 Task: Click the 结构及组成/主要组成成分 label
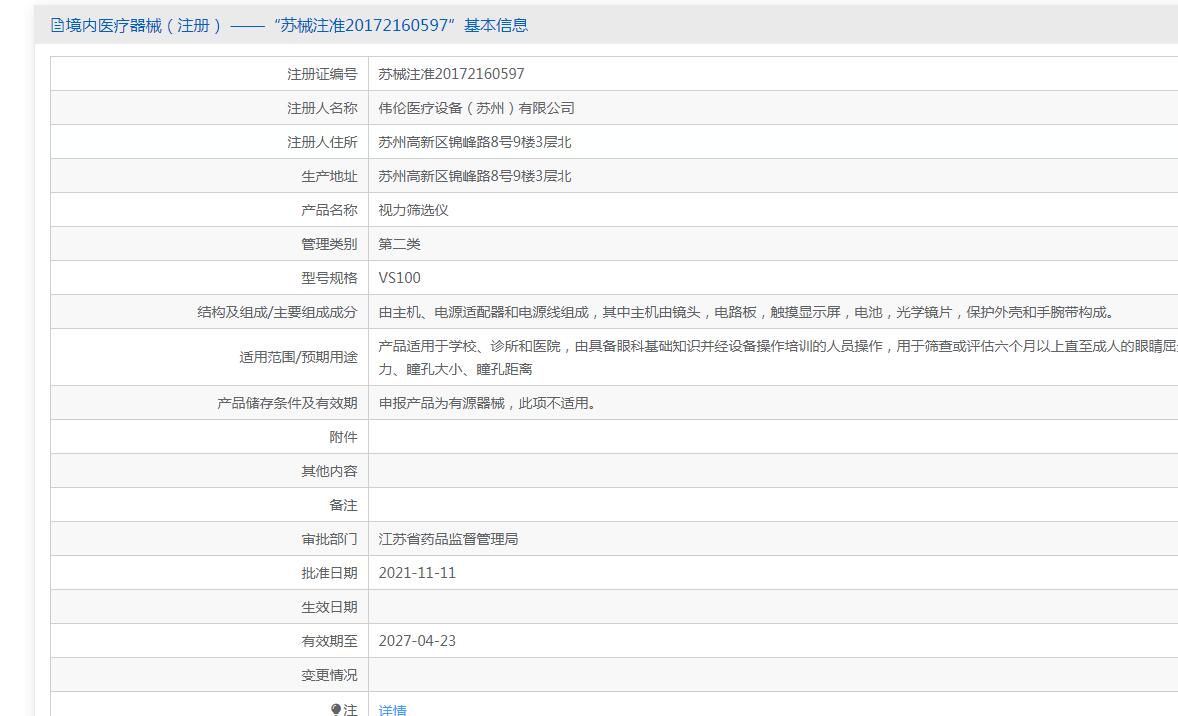point(277,312)
